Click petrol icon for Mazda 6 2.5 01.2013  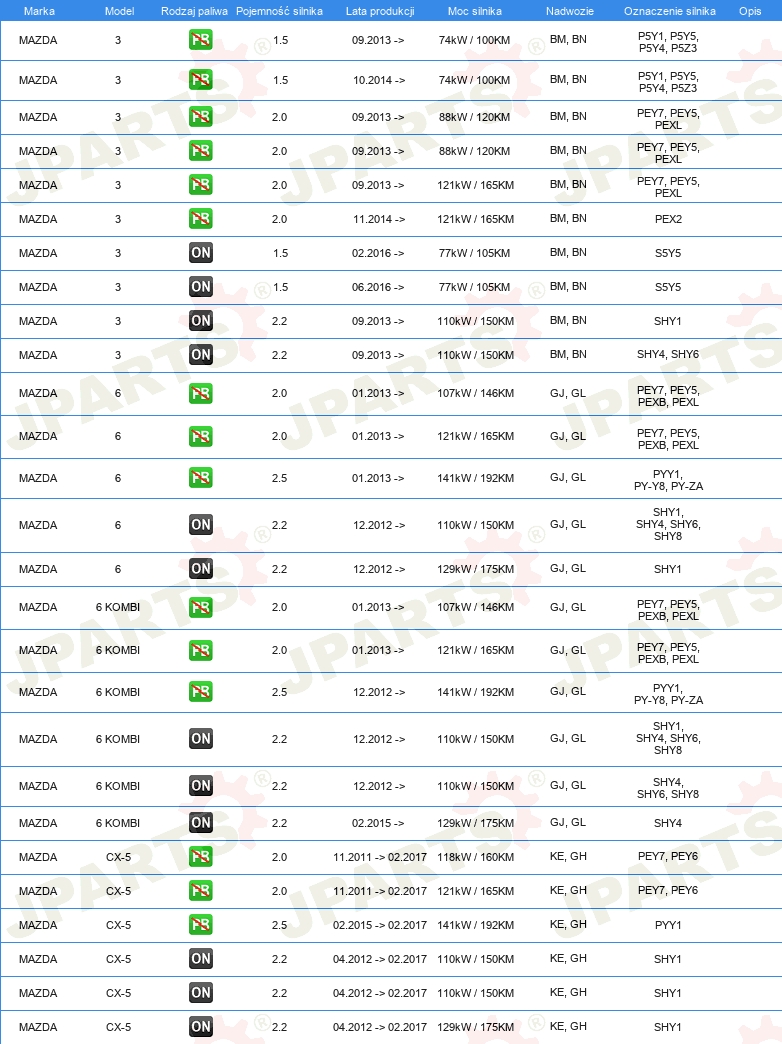pyautogui.click(x=200, y=477)
